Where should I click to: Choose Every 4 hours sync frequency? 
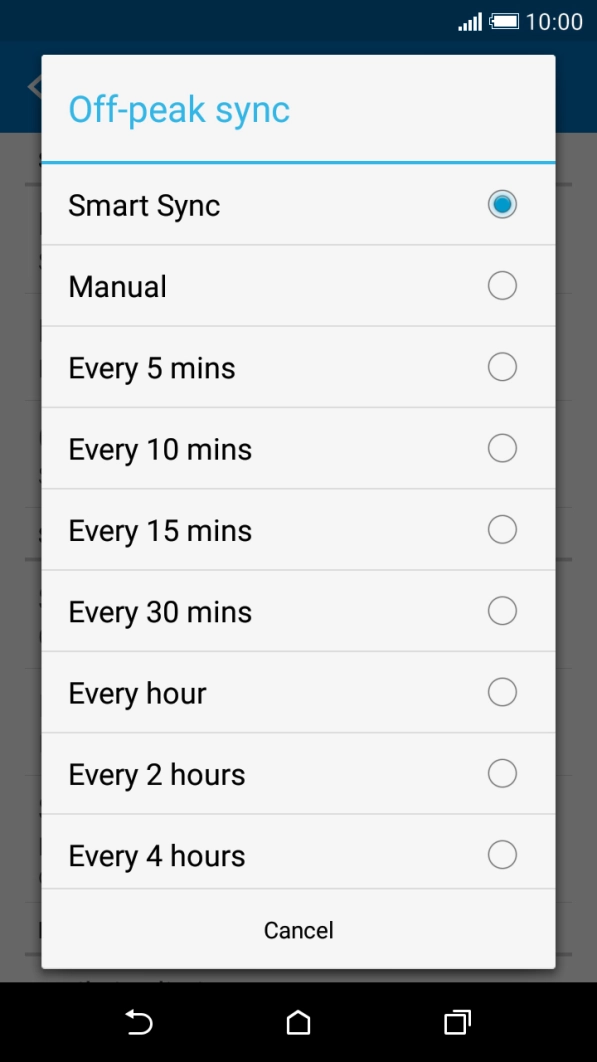click(x=297, y=854)
